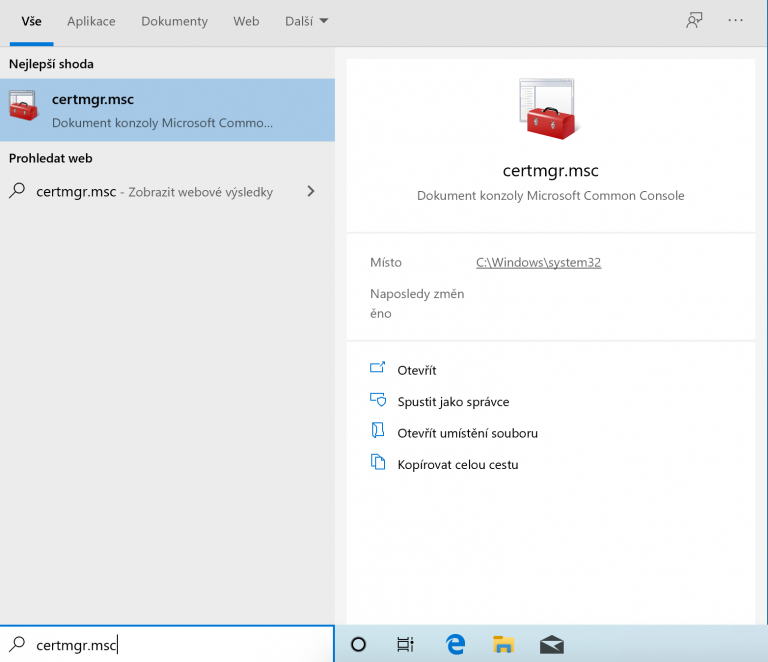Click the feedback person icon

694,21
